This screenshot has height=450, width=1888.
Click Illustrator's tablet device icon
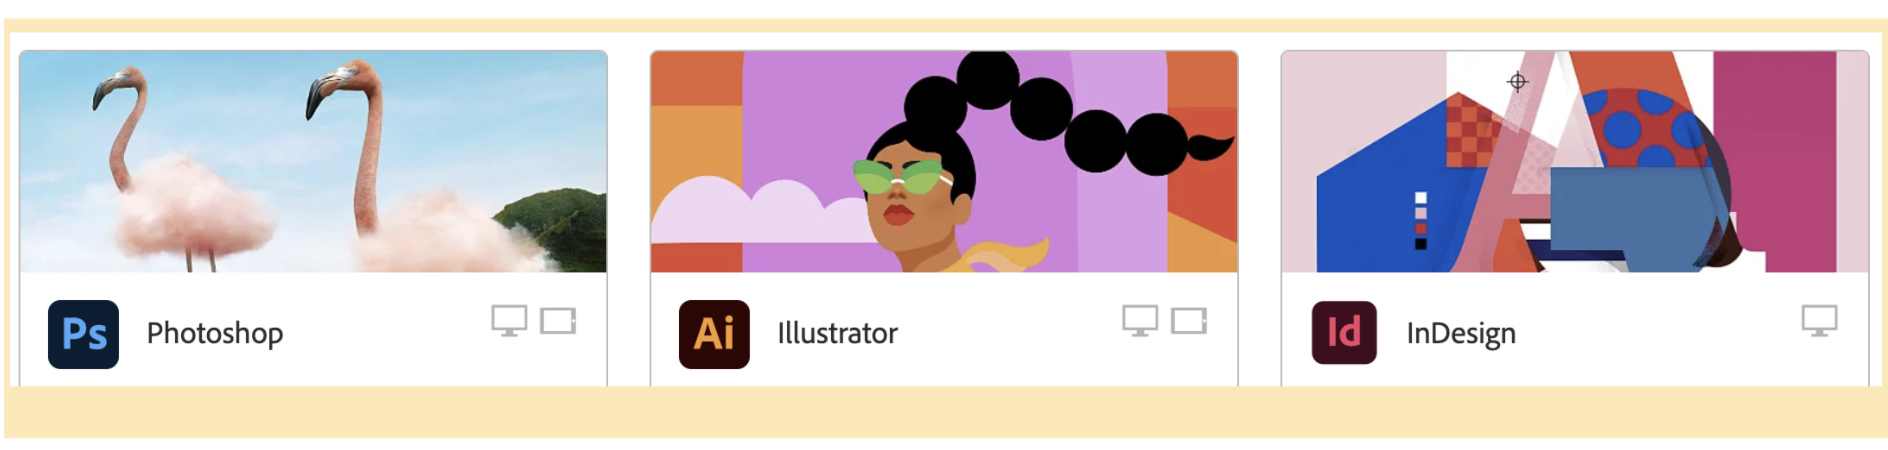(x=1189, y=321)
